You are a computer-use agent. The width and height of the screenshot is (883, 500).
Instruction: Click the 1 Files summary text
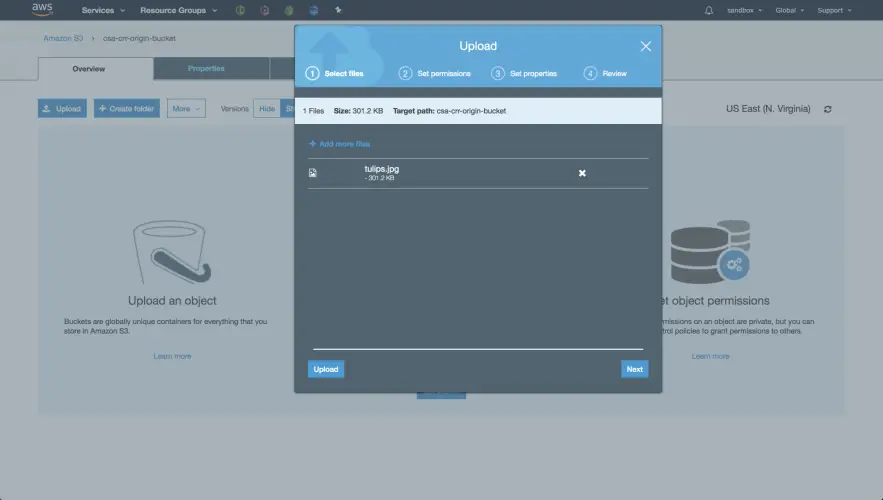[x=313, y=111]
